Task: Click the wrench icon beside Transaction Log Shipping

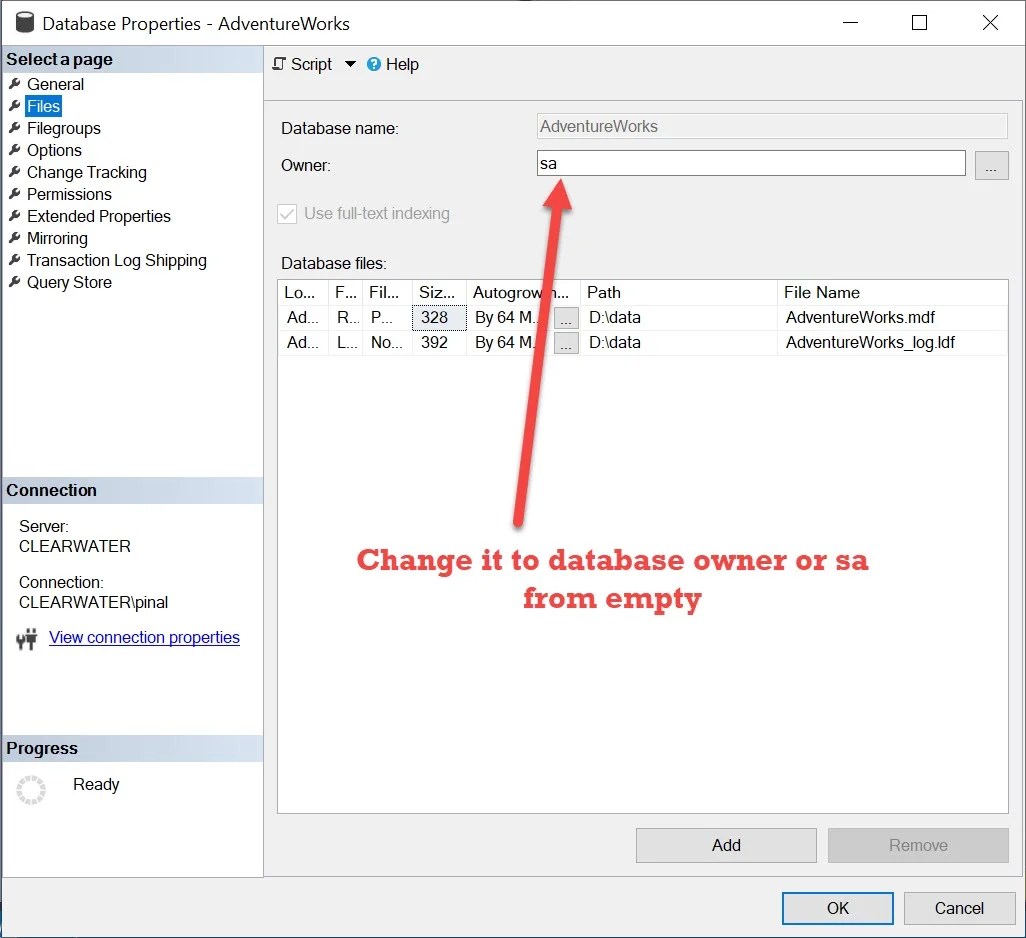Action: click(14, 260)
